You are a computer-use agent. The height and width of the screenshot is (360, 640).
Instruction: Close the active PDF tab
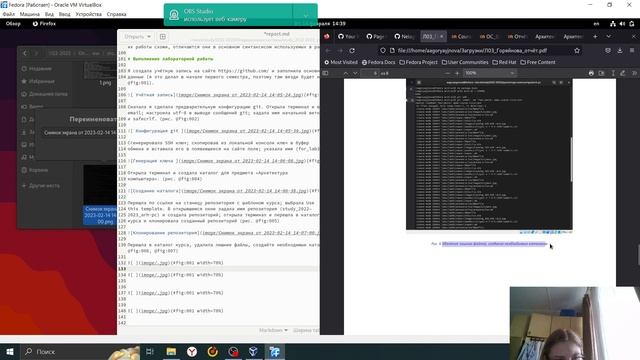pyautogui.click(x=441, y=36)
